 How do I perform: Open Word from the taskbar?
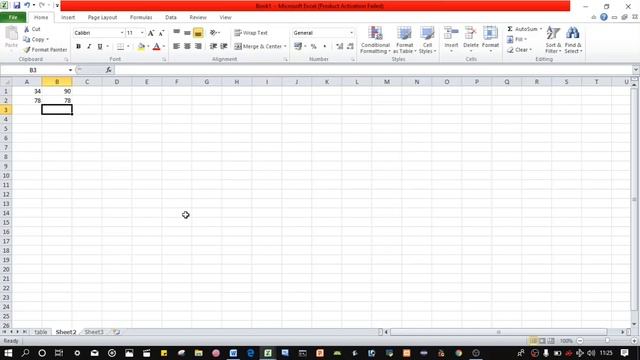tap(233, 353)
